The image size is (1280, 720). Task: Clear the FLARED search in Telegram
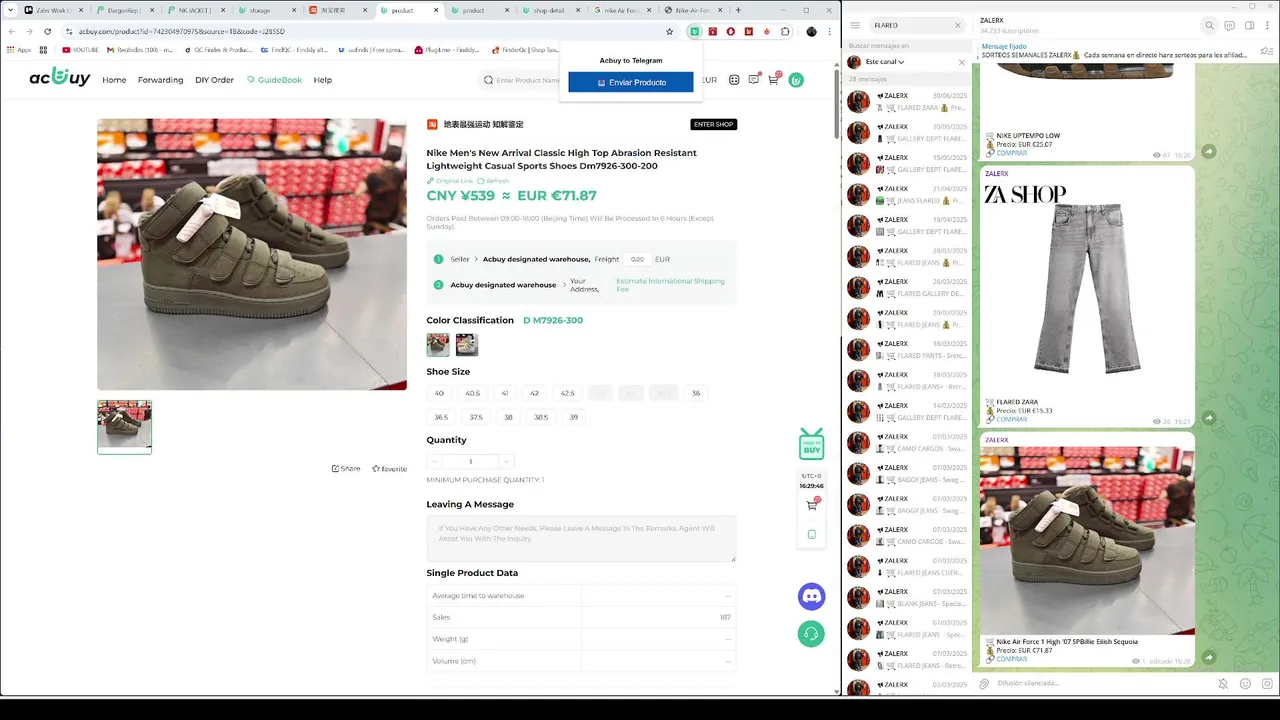point(957,25)
